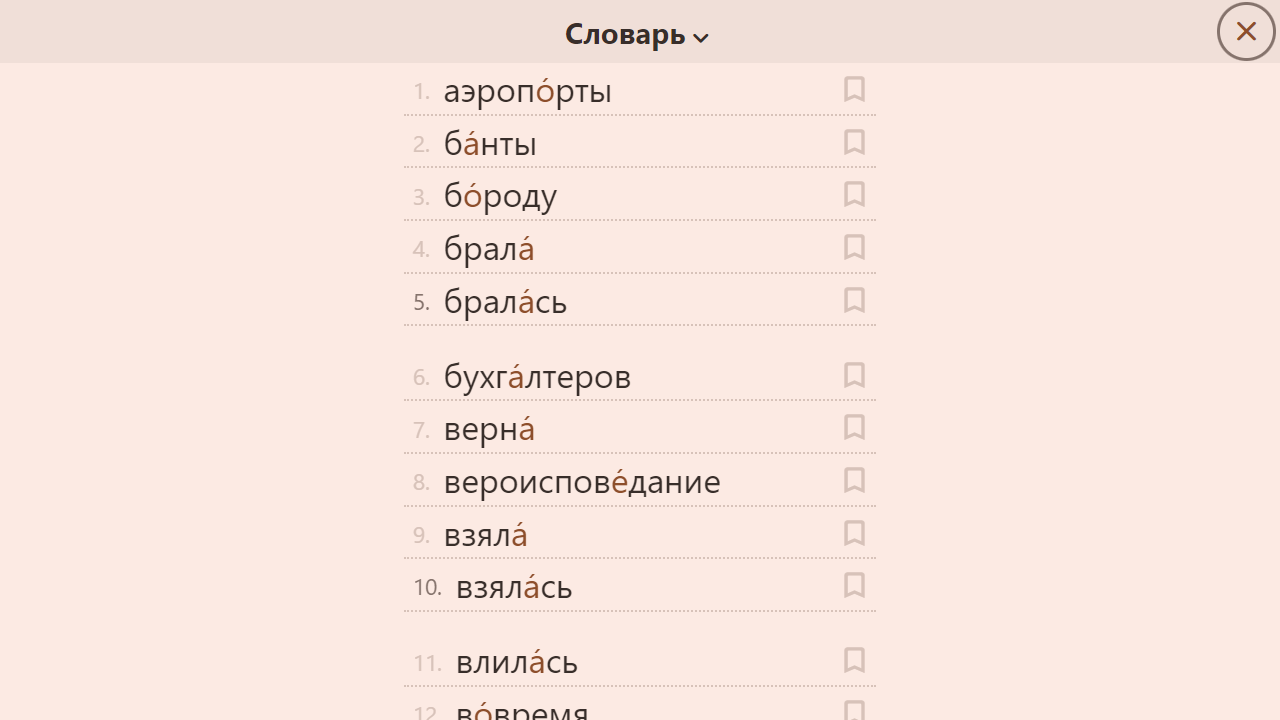The width and height of the screenshot is (1280, 720).
Task: Bookmark the word ба́нты
Action: (854, 142)
